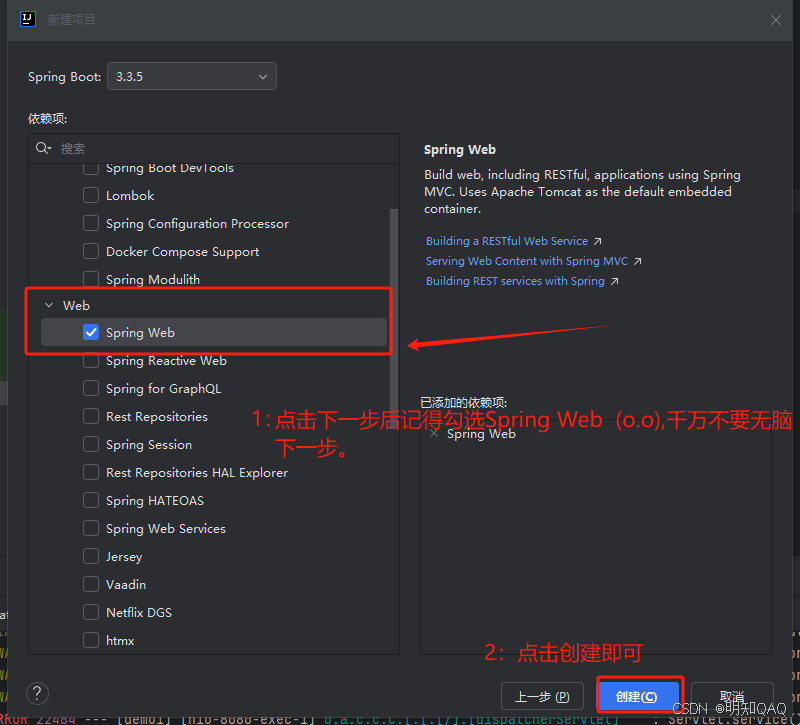Close the 新建项目 dialog
The height and width of the screenshot is (725, 800).
(776, 20)
